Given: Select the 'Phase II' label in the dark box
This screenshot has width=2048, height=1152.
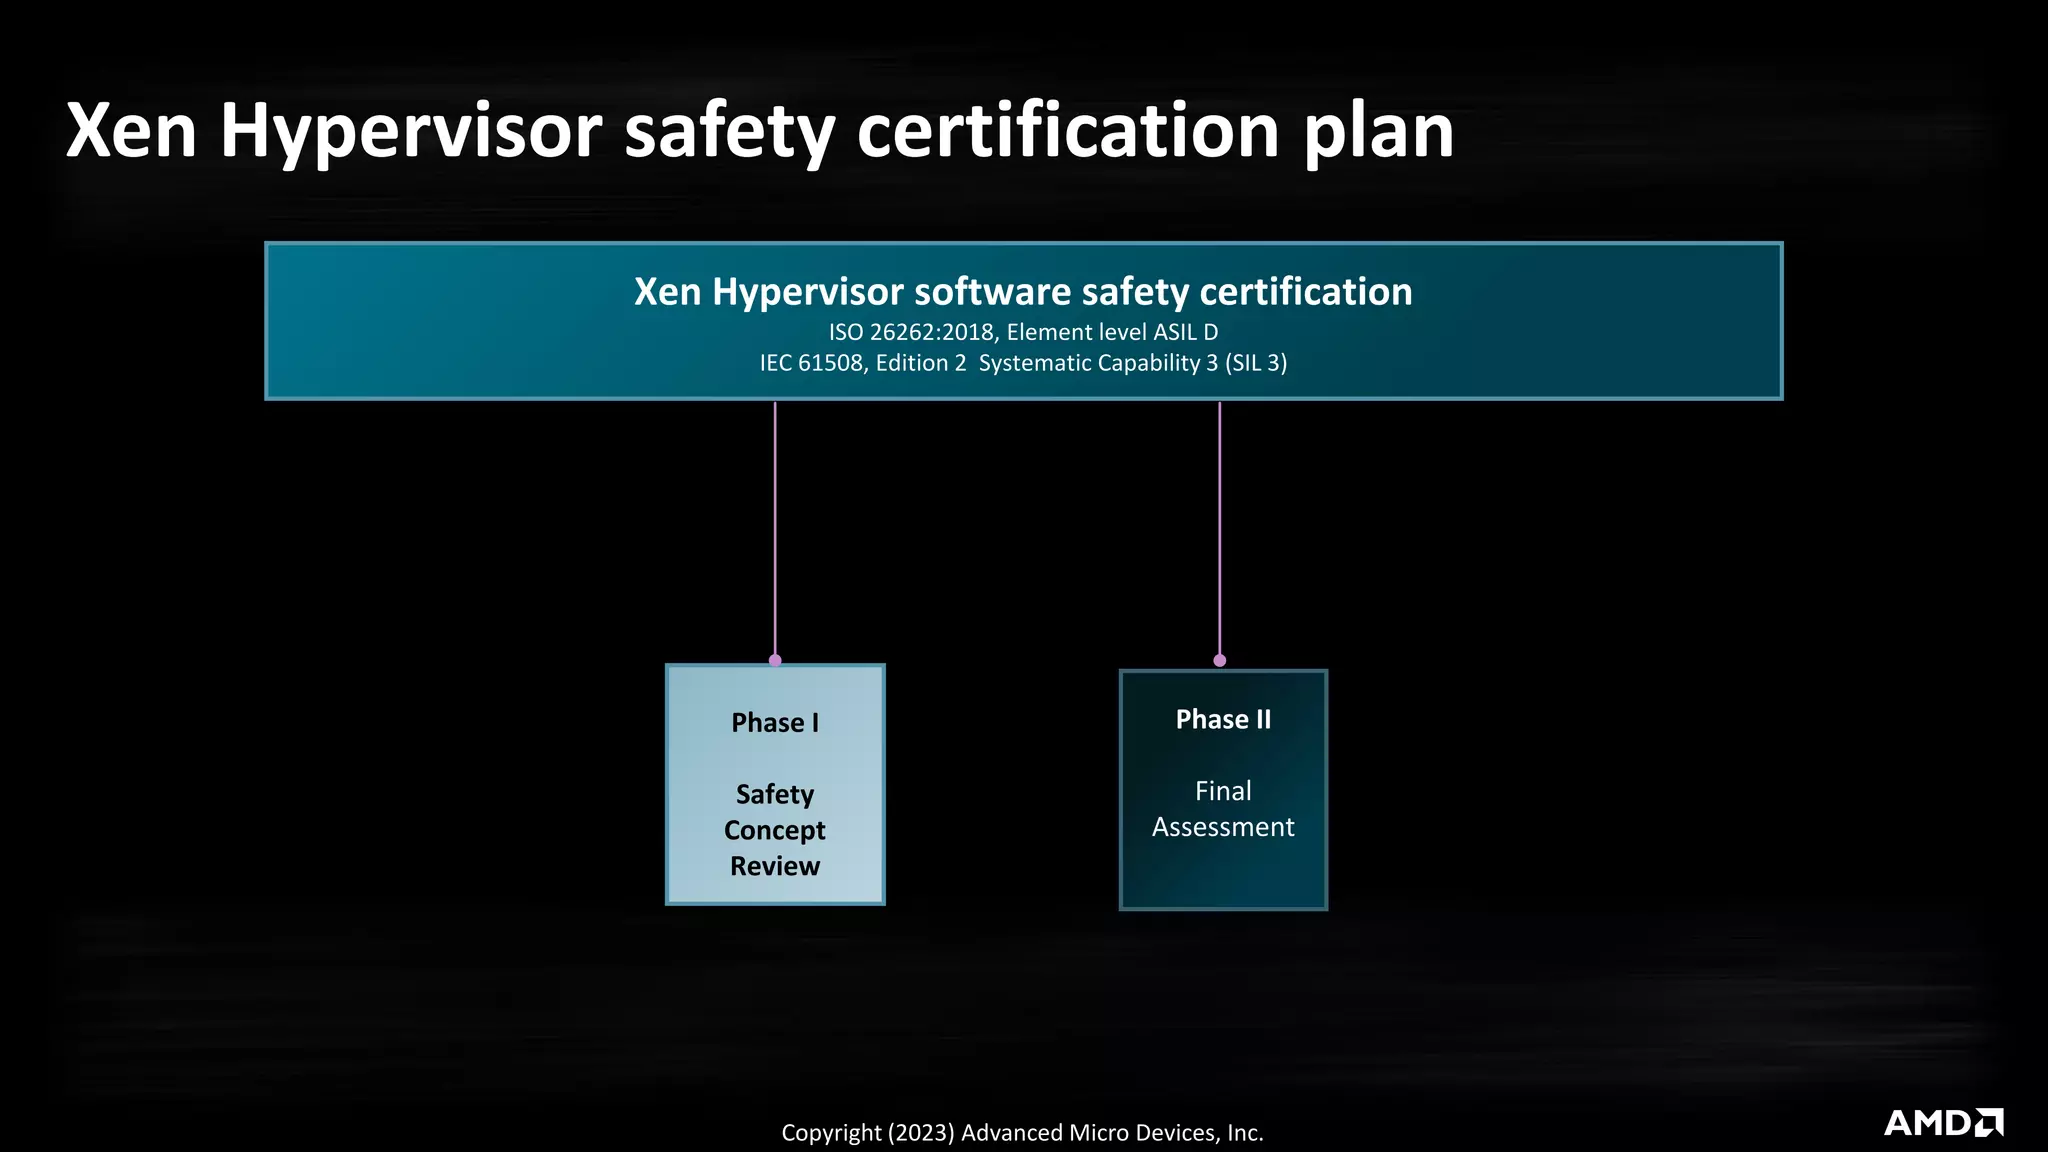Looking at the screenshot, I should pyautogui.click(x=1223, y=719).
